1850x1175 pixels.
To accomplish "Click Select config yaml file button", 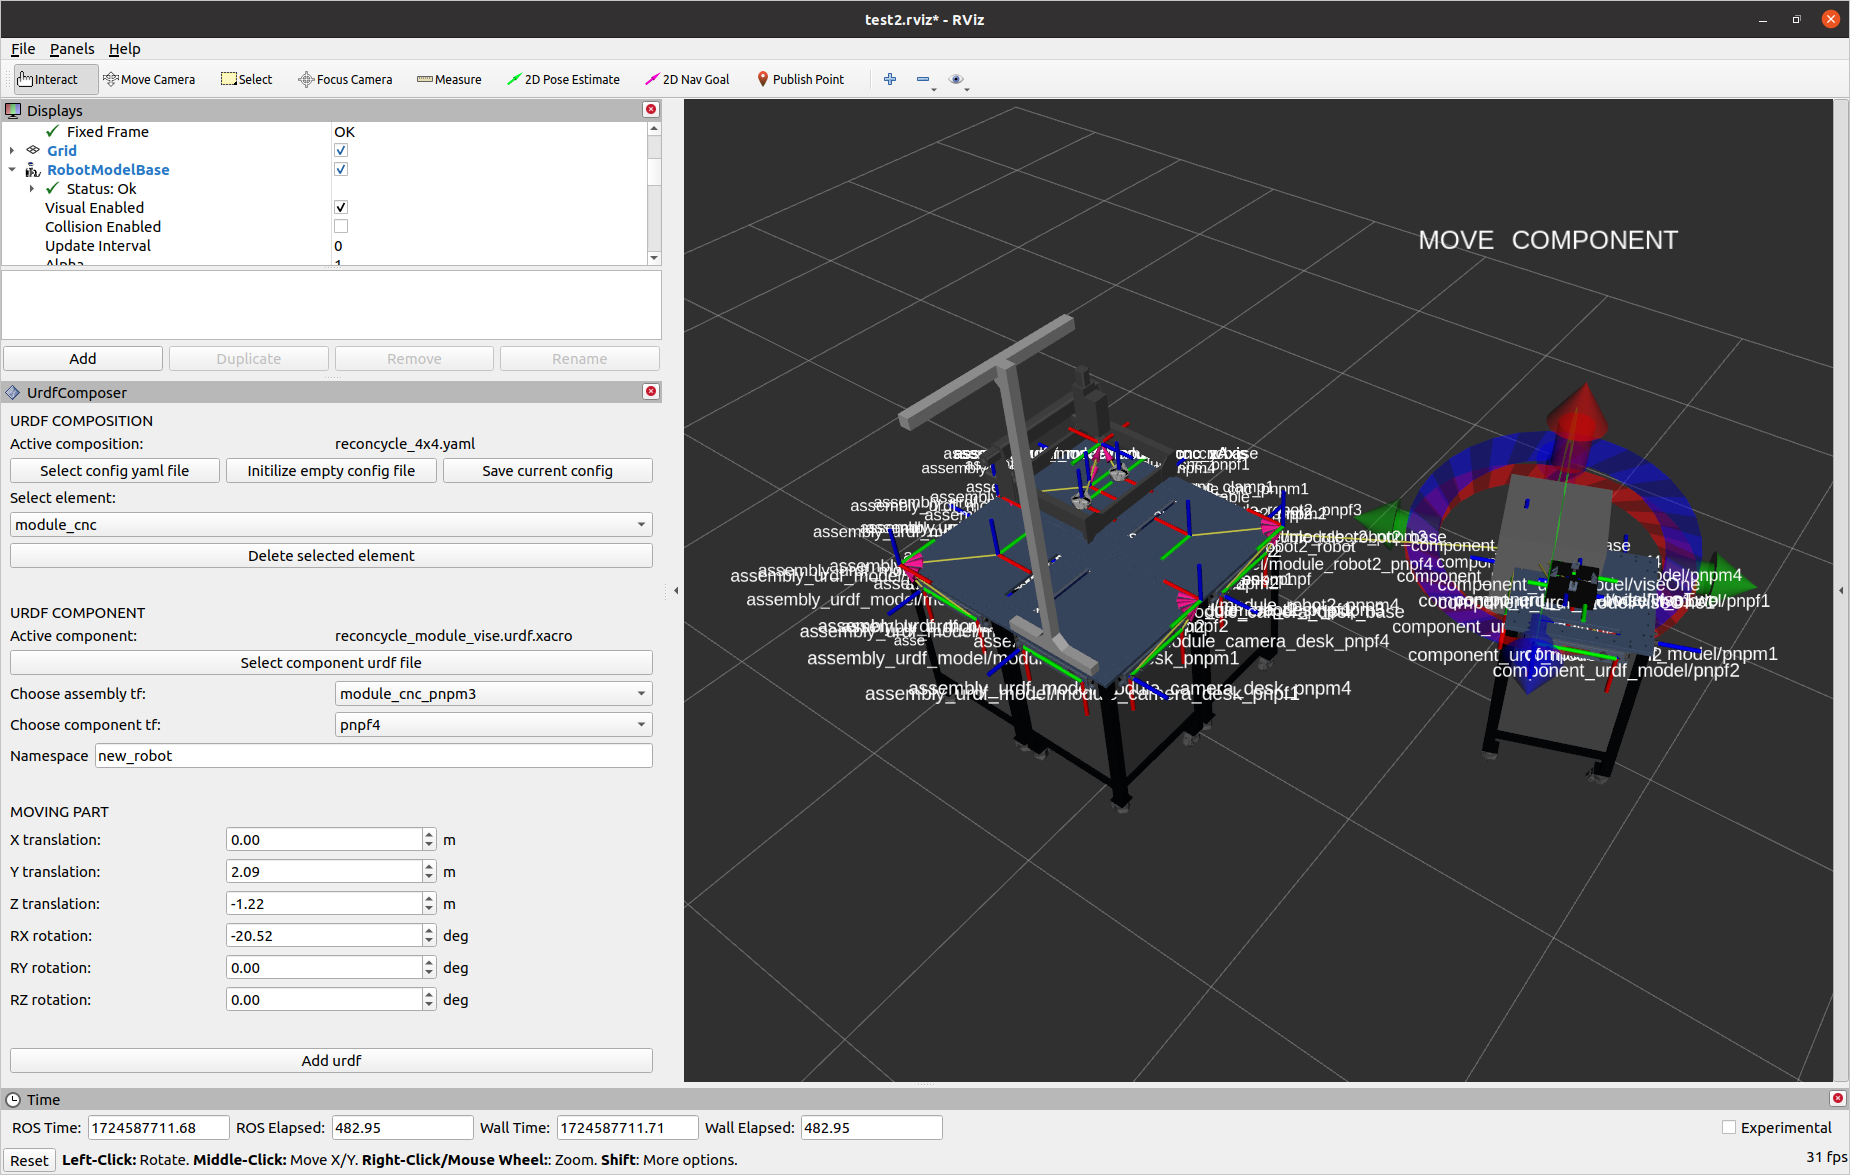I will pos(115,470).
